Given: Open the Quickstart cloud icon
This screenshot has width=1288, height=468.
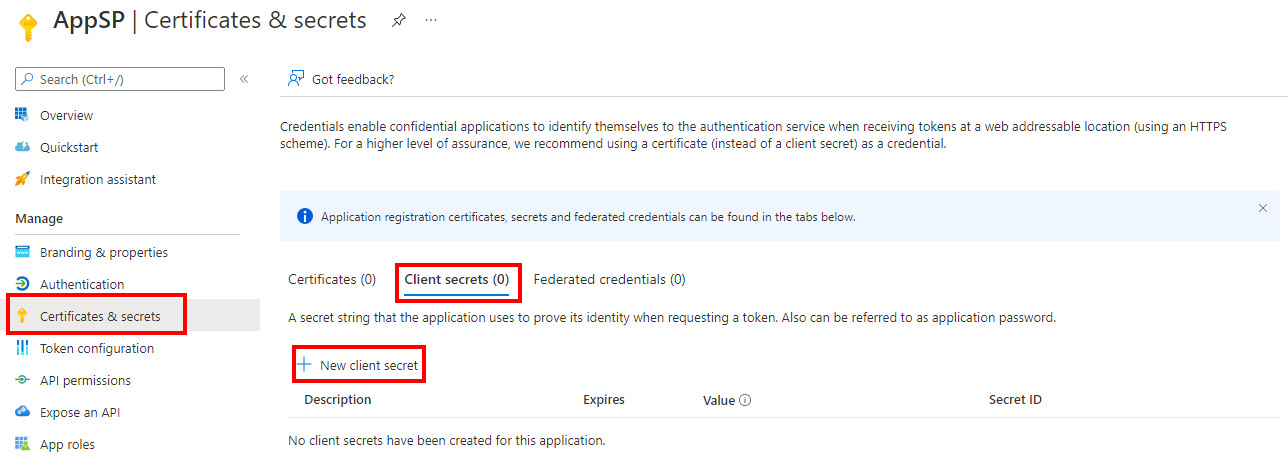Looking at the screenshot, I should tap(22, 147).
